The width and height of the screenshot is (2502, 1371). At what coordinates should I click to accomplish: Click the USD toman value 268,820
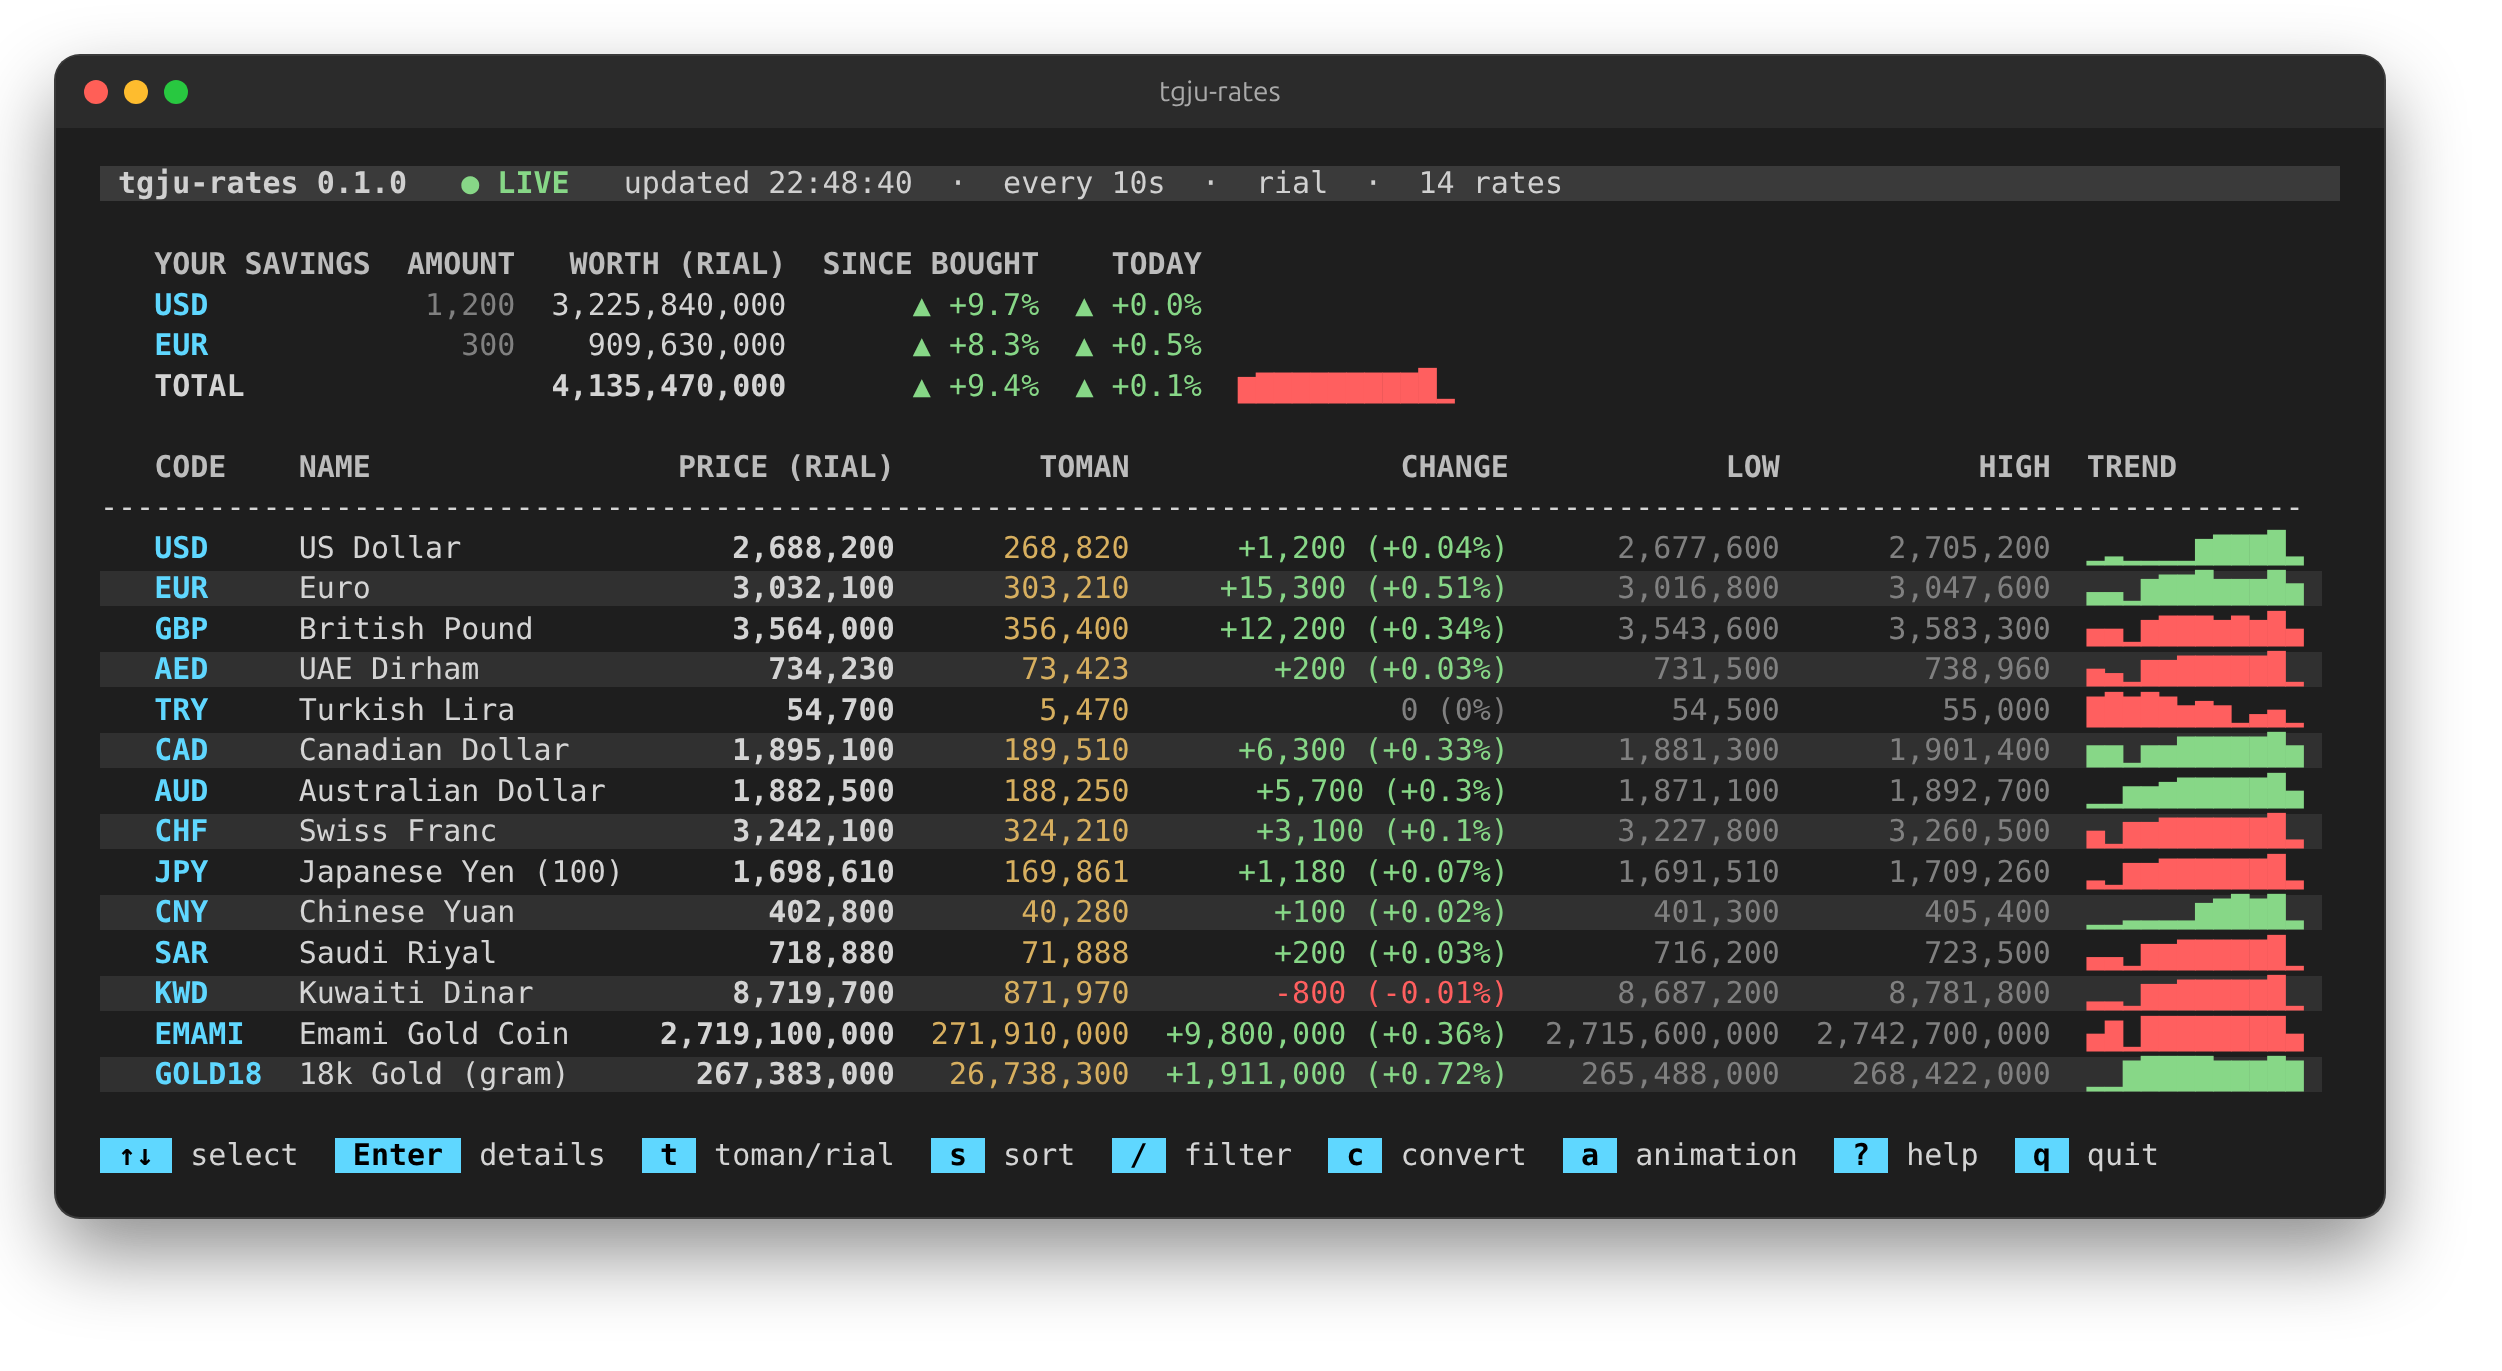click(1066, 548)
